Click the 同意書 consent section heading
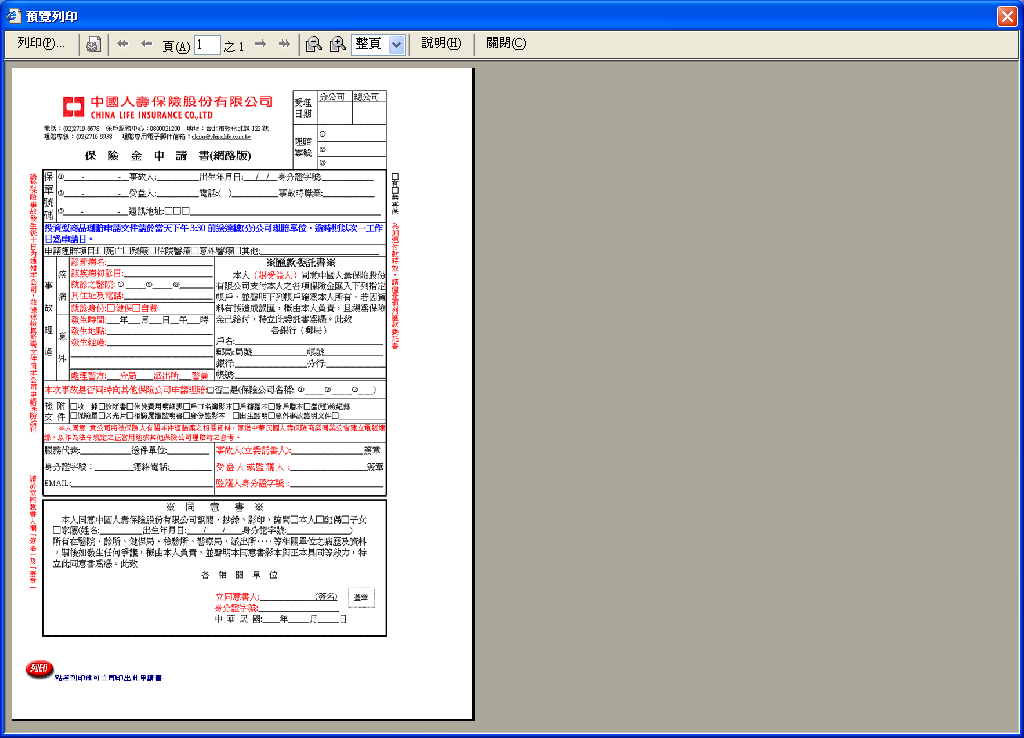Screen dimensions: 1024x738 coord(214,507)
